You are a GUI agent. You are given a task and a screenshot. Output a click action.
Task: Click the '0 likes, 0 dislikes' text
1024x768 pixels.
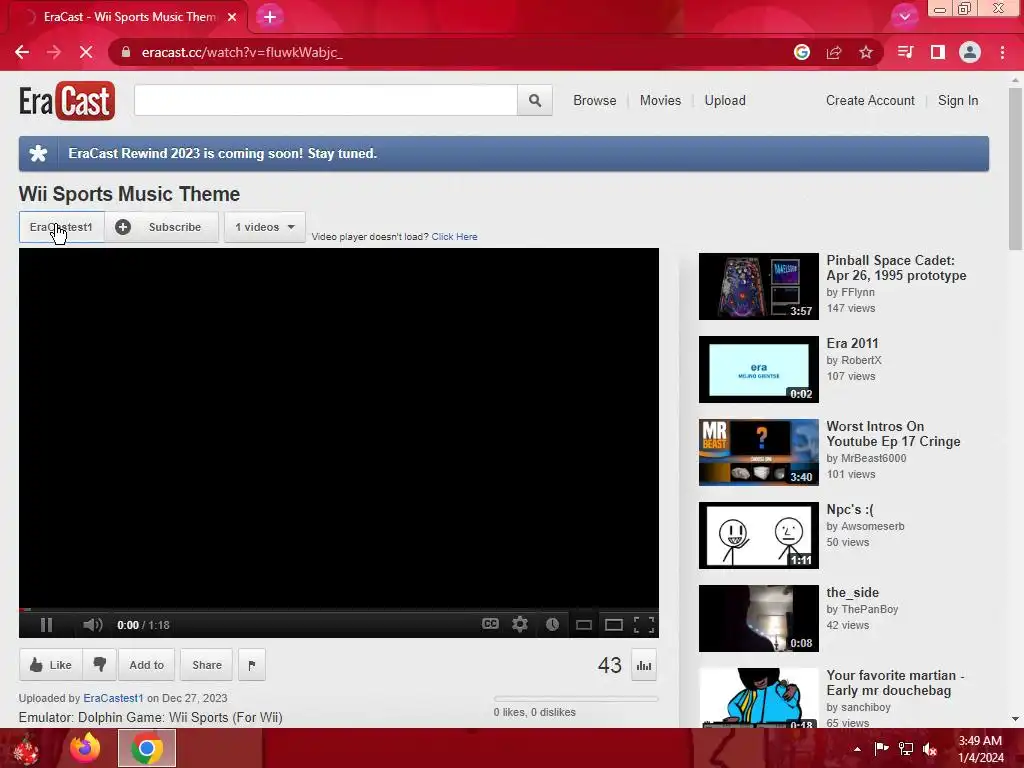pyautogui.click(x=535, y=712)
